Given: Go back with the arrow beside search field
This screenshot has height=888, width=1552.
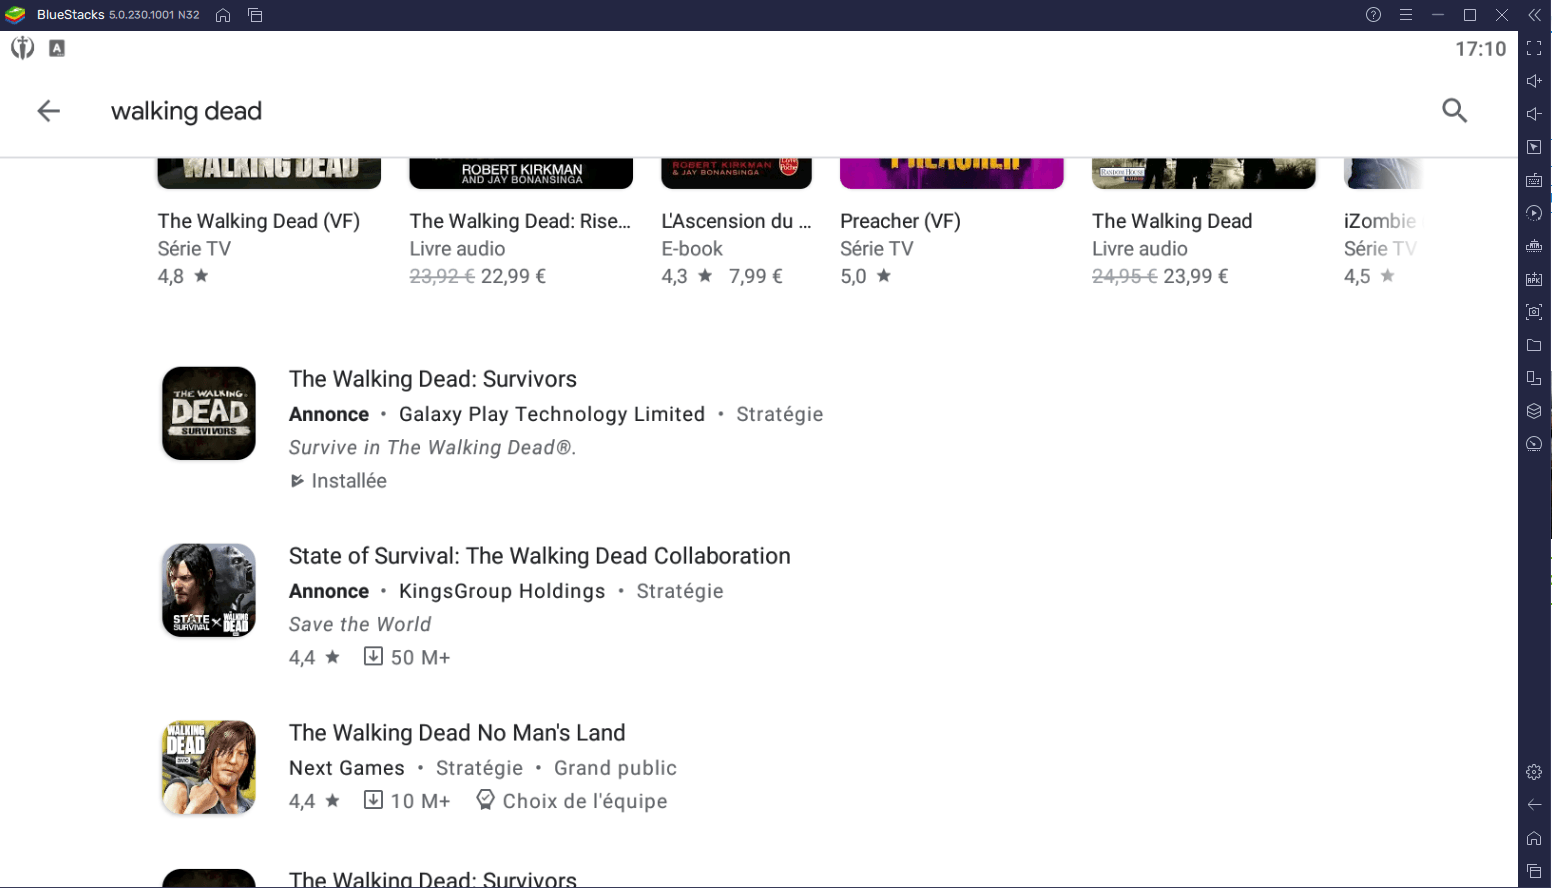Looking at the screenshot, I should tap(48, 111).
